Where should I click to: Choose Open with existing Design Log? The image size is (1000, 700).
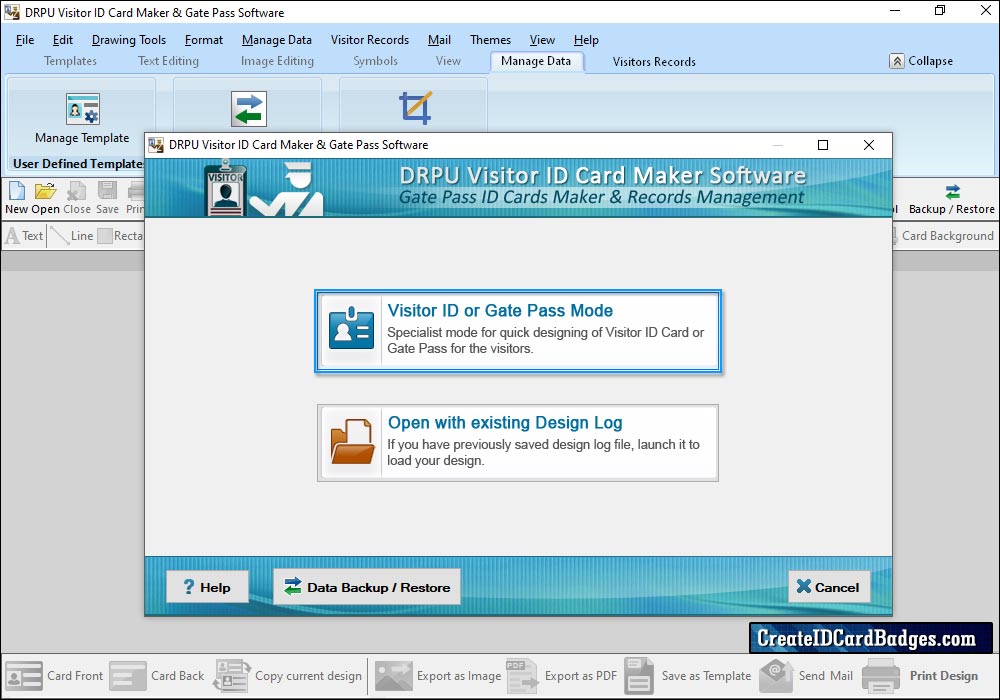[518, 442]
